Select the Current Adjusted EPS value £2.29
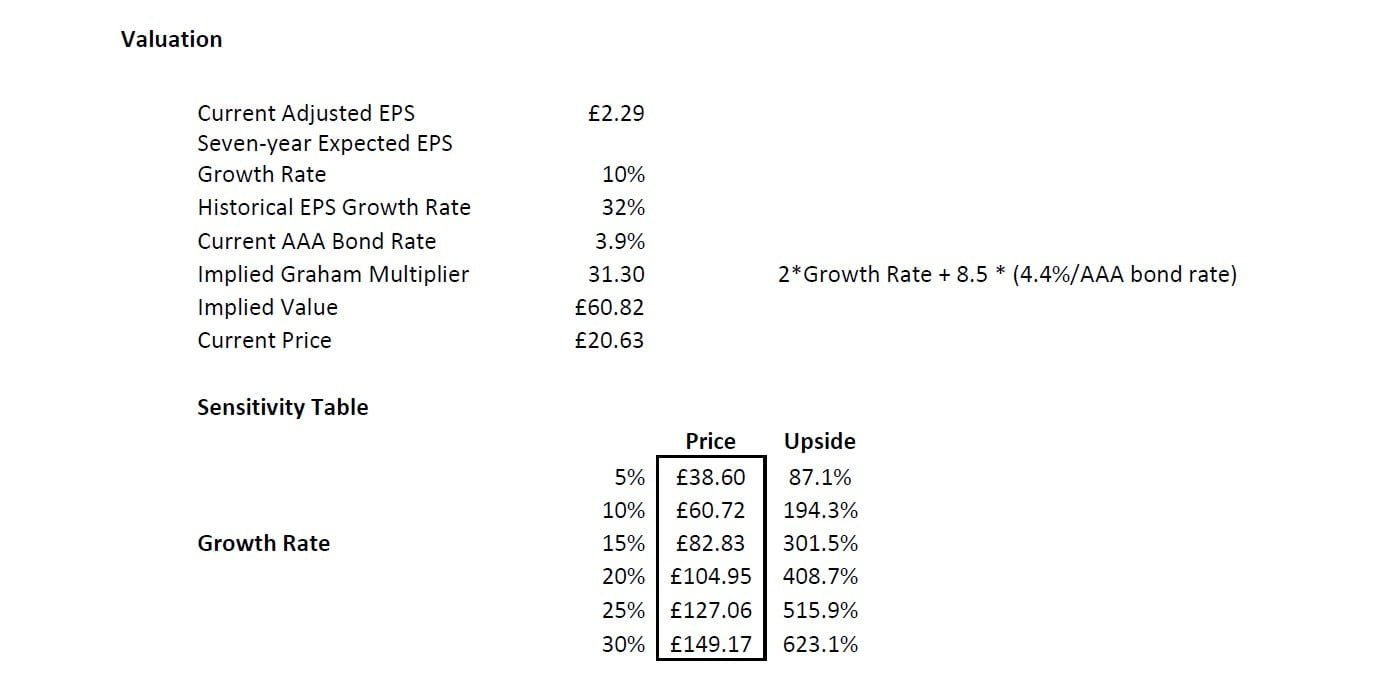Screen dimensions: 1396x682 [x=616, y=113]
